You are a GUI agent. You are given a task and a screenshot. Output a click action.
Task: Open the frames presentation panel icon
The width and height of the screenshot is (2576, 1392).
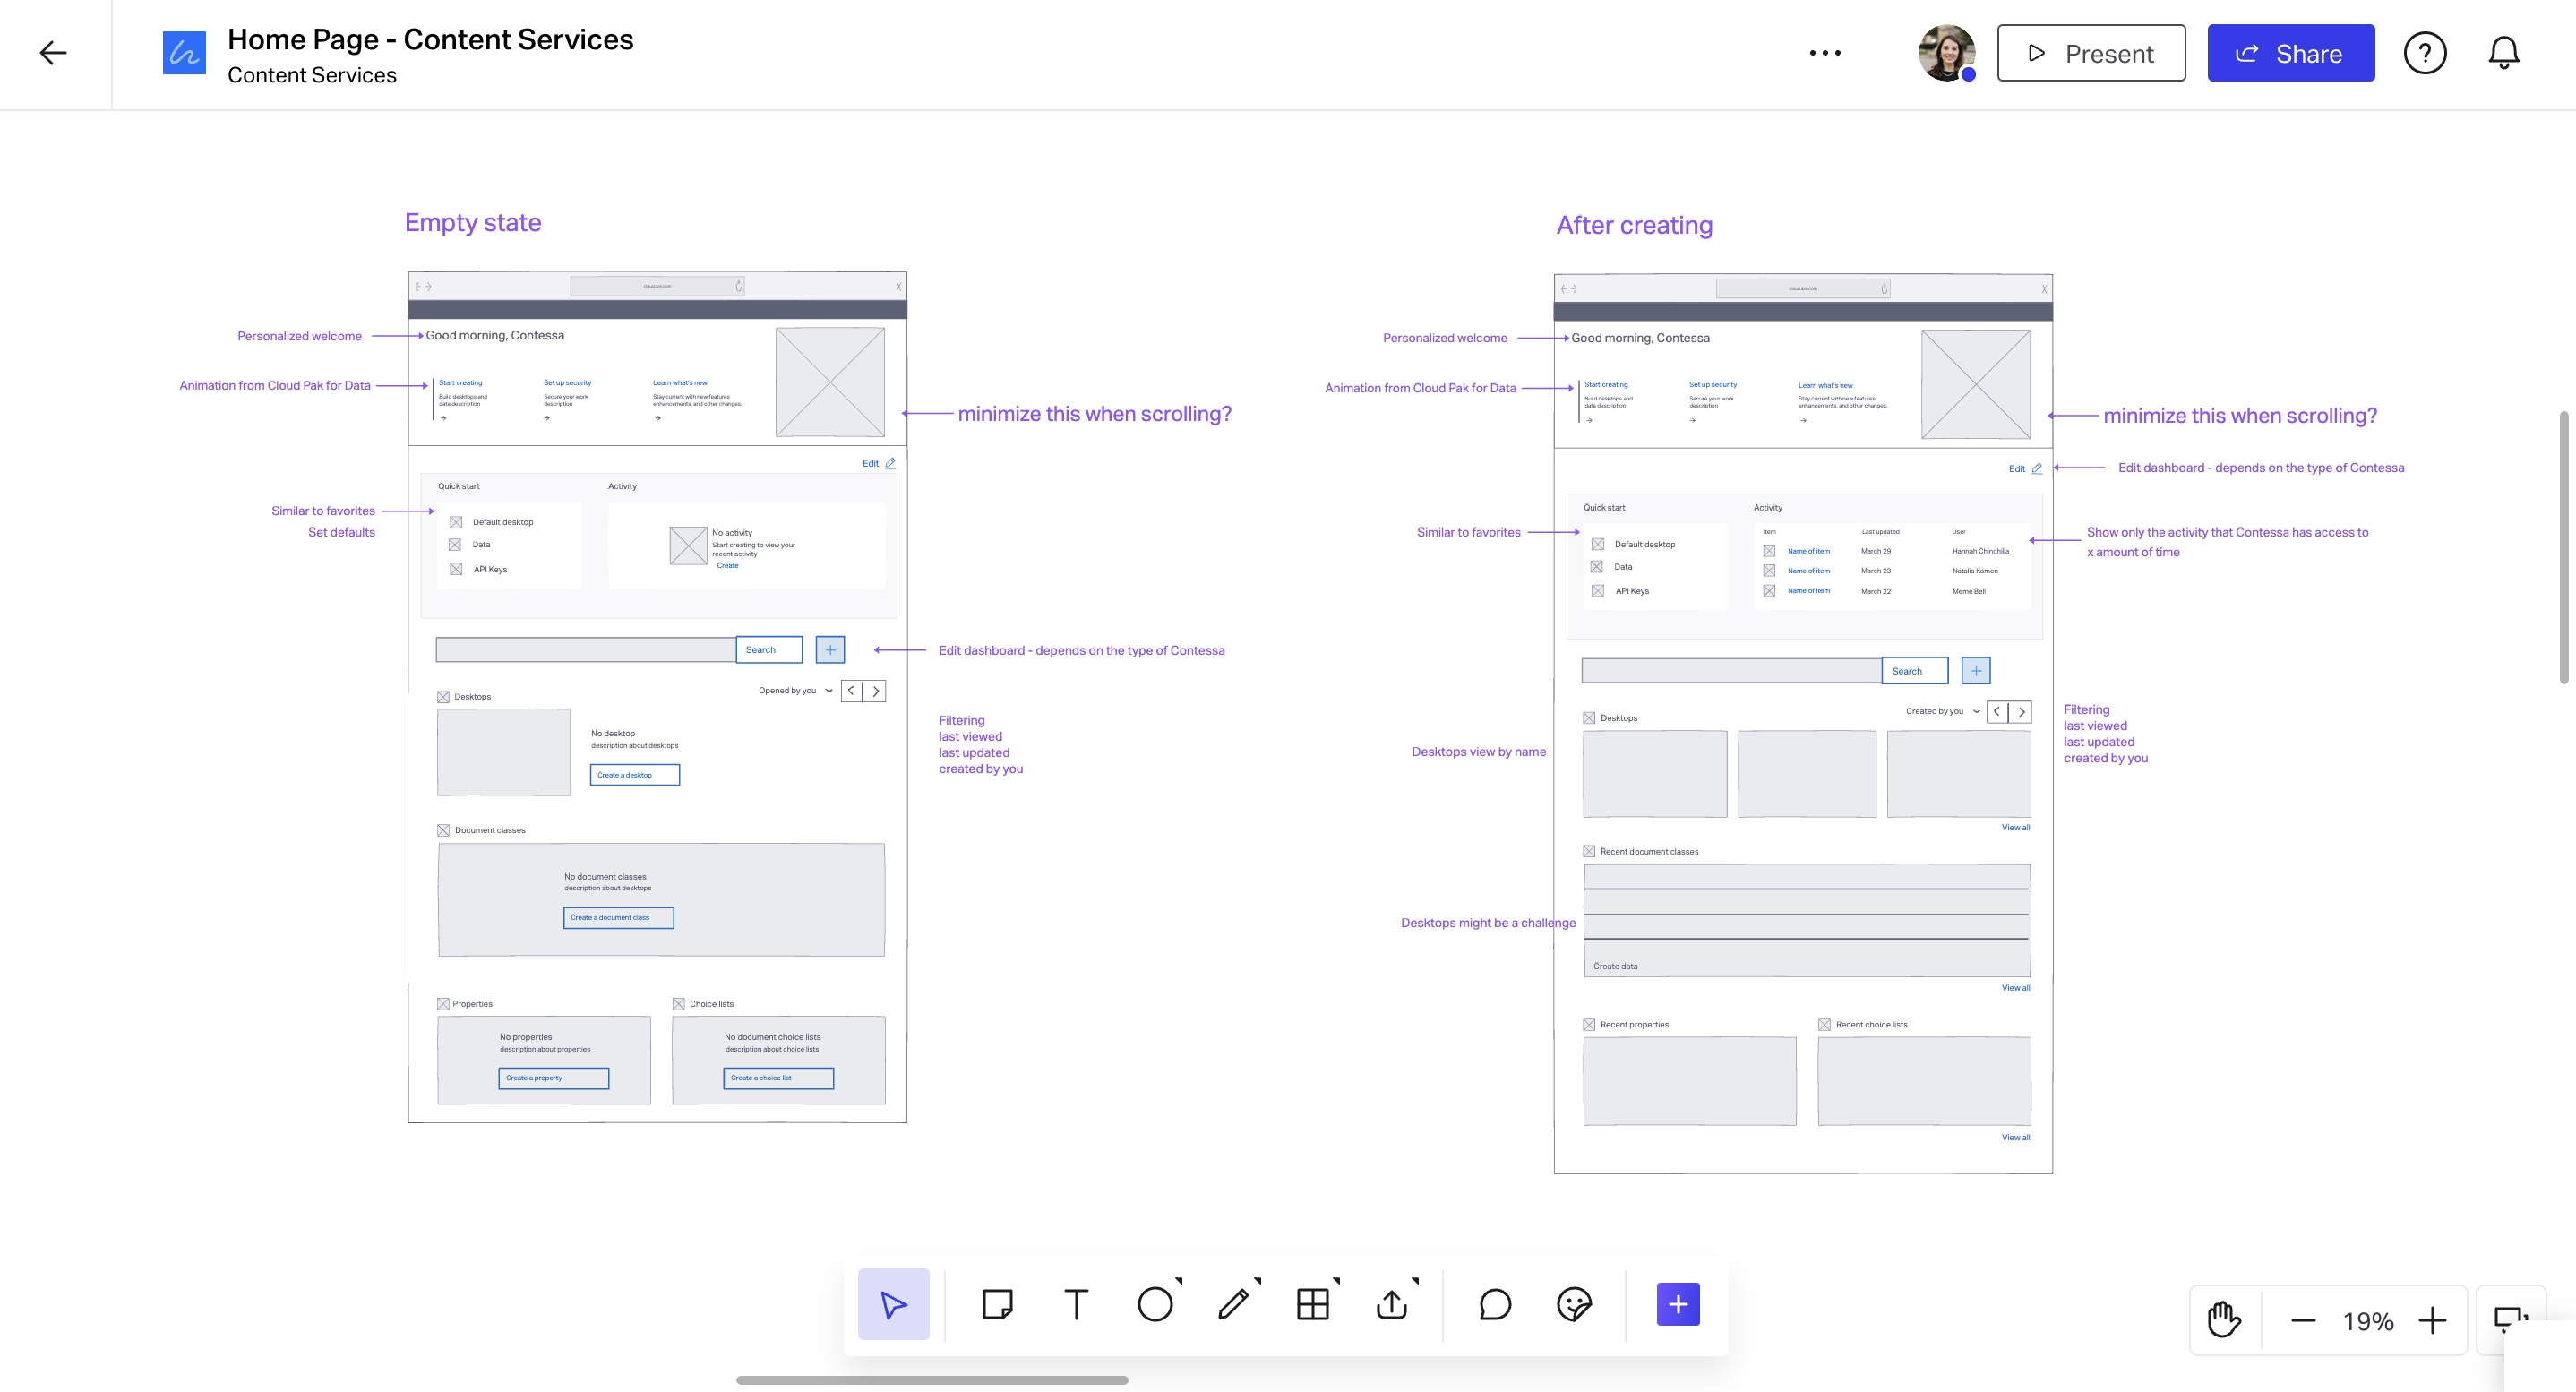coord(2510,1321)
